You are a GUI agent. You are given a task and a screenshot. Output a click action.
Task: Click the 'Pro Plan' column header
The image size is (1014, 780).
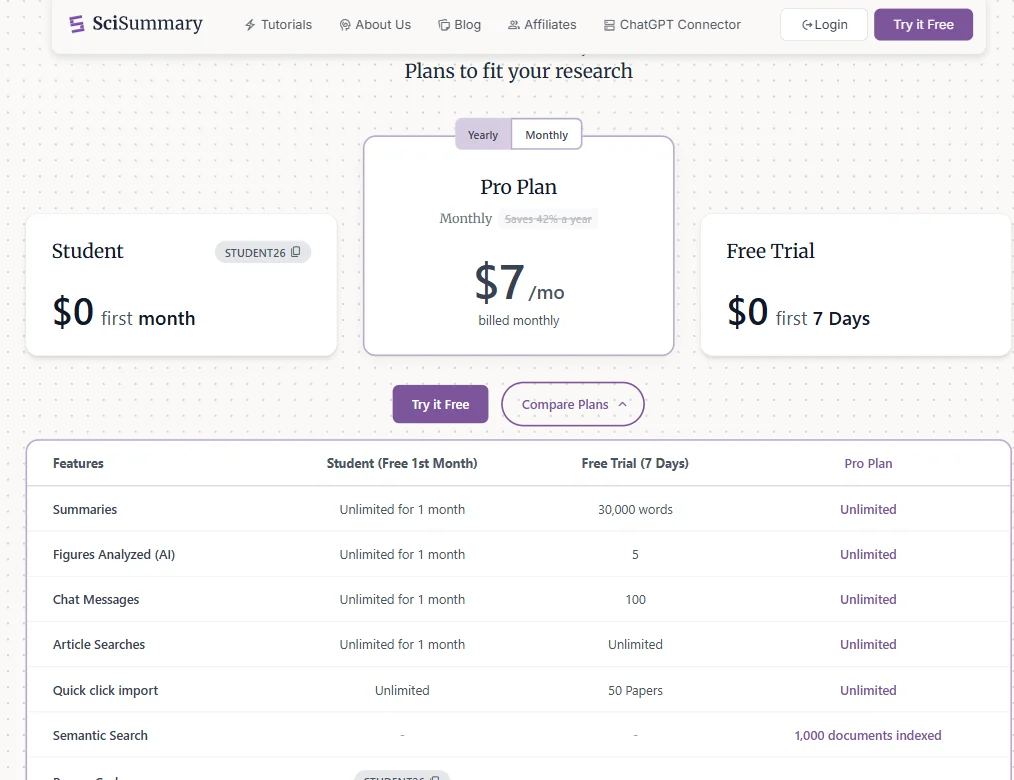point(868,463)
